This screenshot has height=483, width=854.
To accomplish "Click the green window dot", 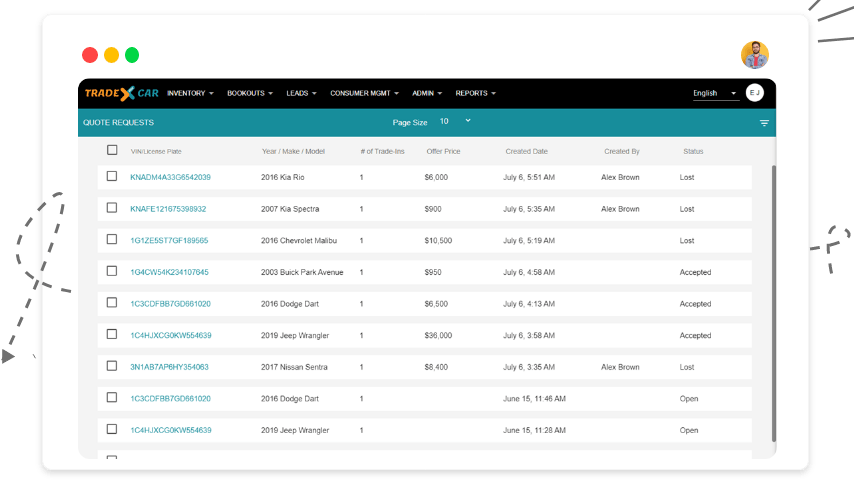I will 132,55.
